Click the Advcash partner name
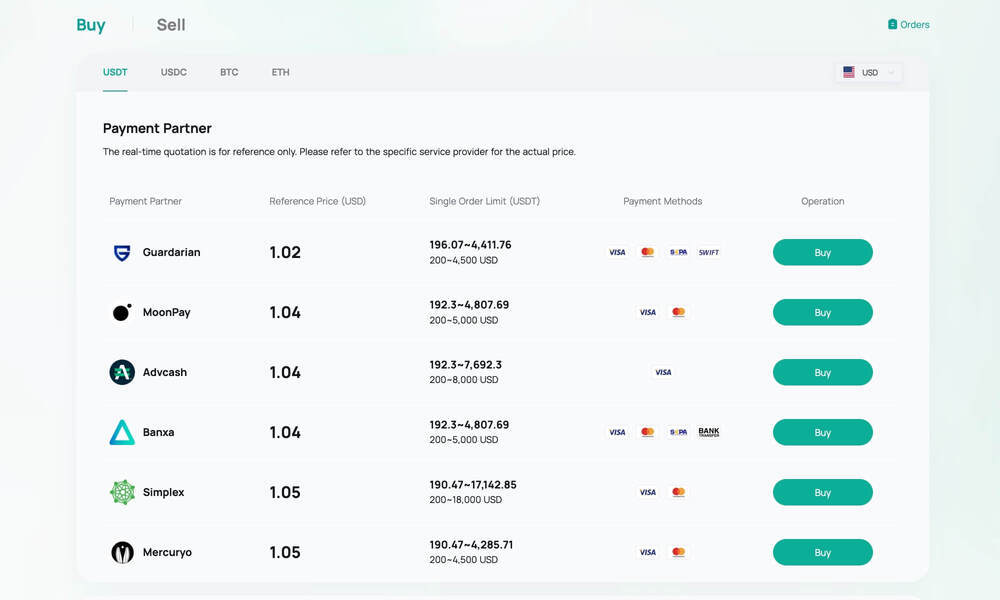Viewport: 1000px width, 600px height. coord(165,372)
